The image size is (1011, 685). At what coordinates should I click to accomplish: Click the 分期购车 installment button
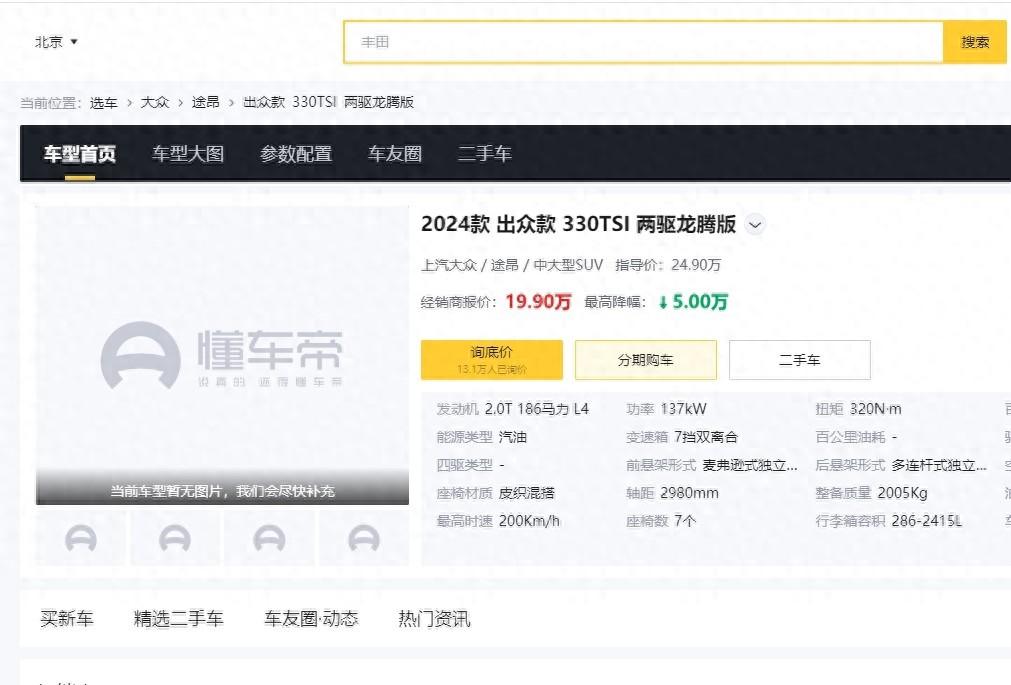click(x=645, y=360)
